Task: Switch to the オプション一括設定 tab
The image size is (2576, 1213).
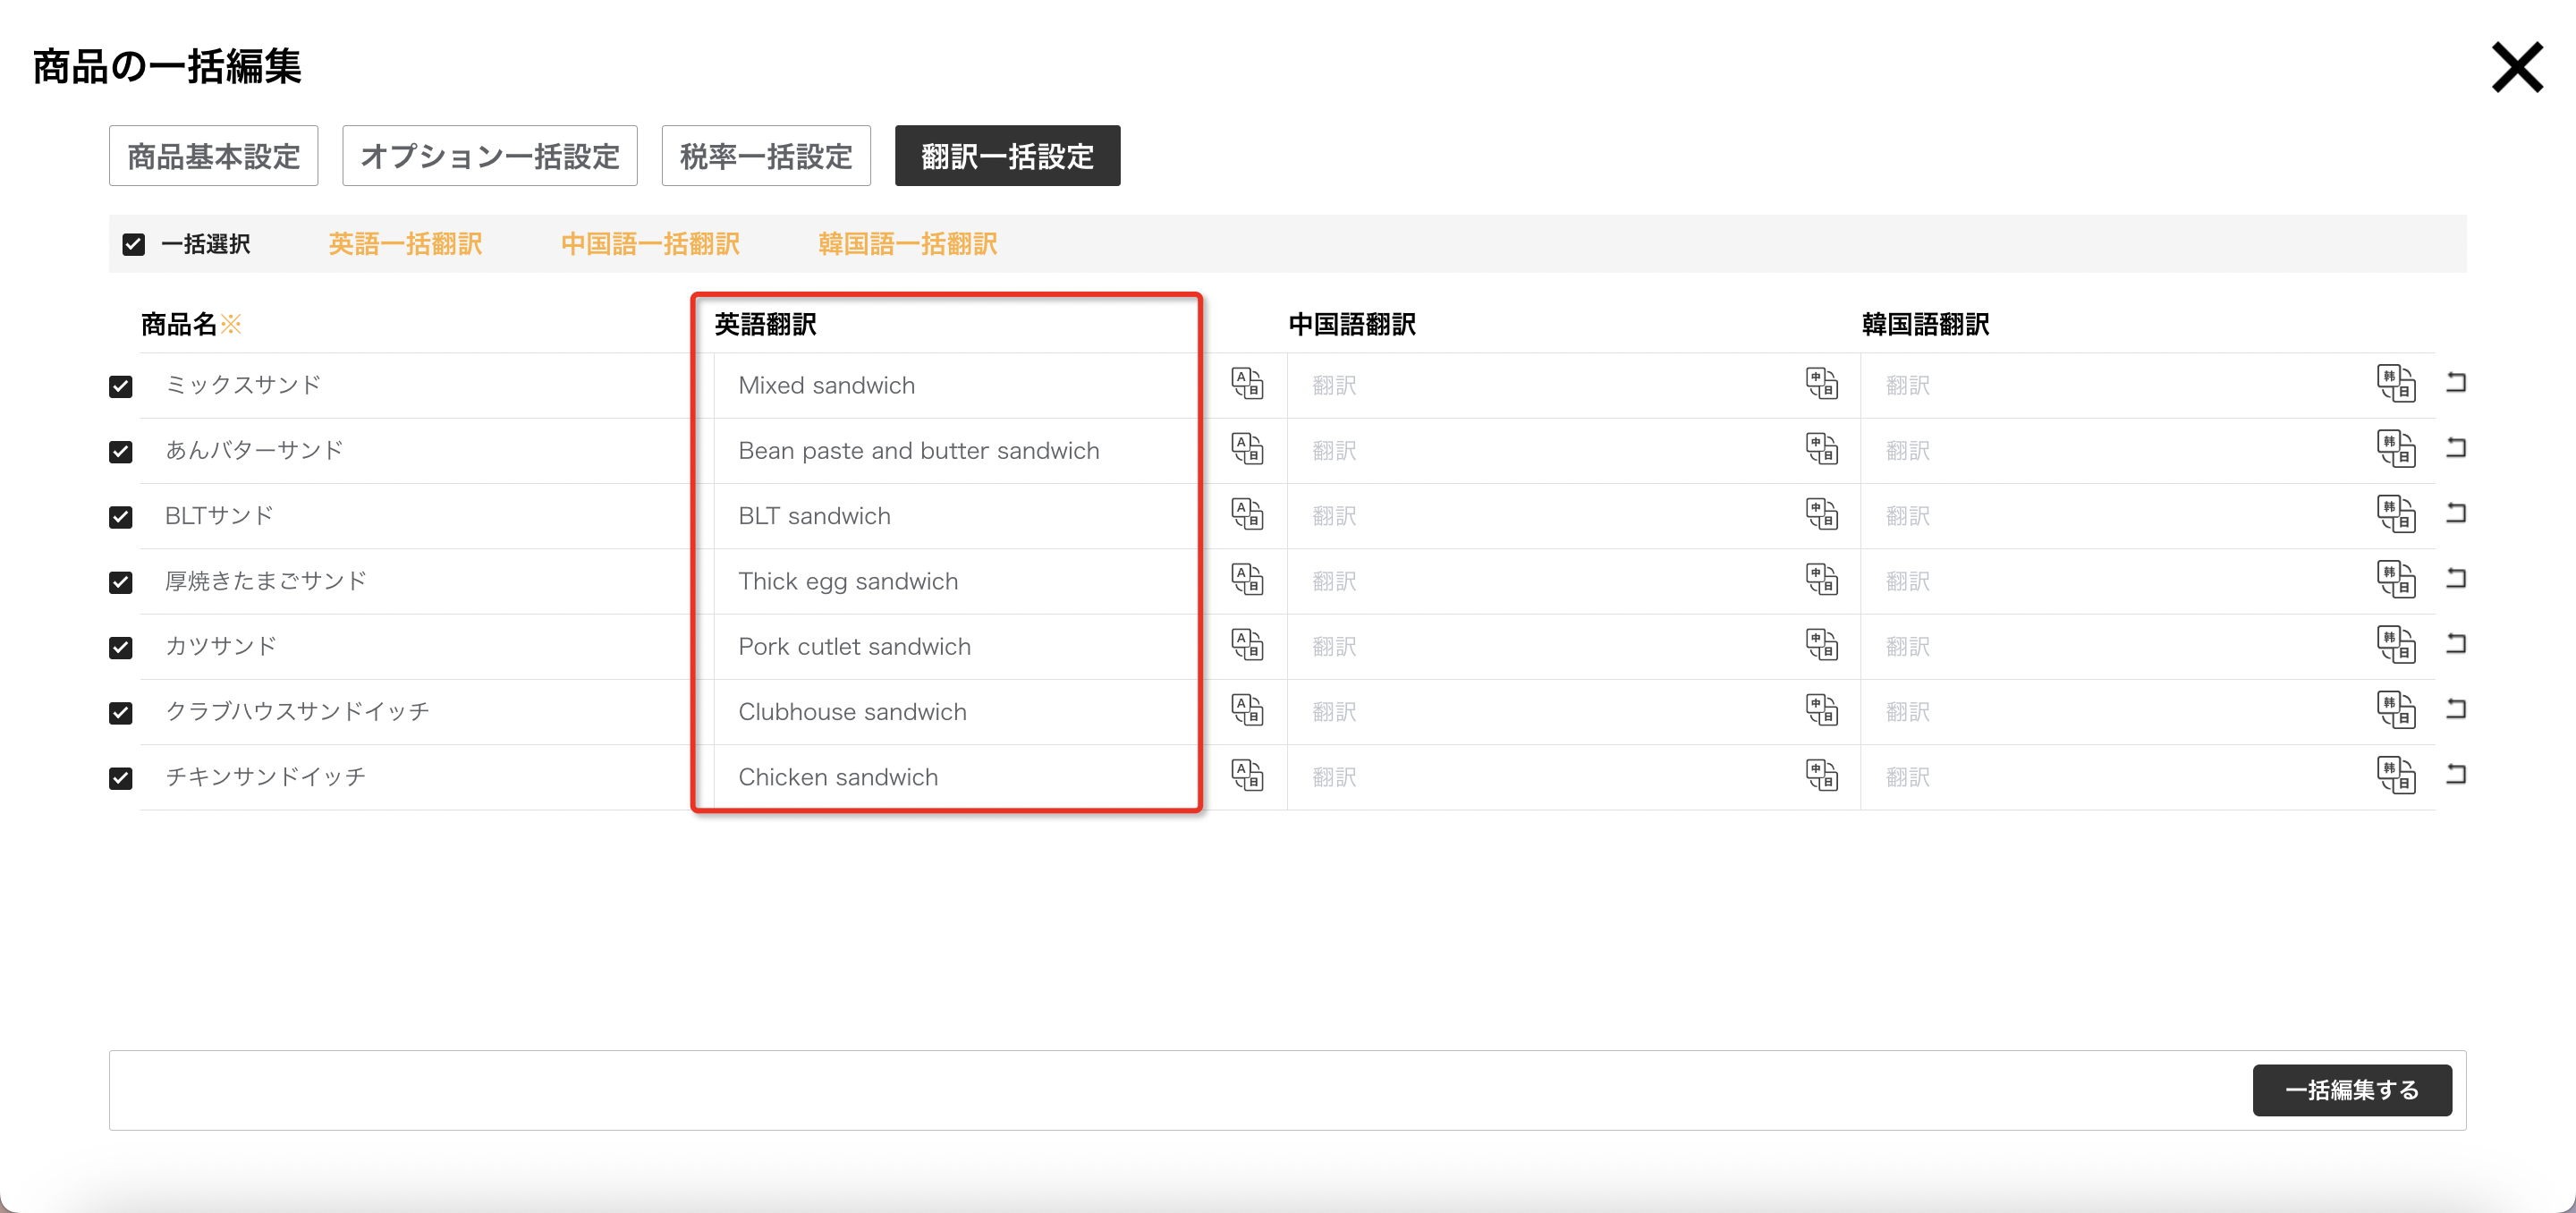Action: coord(490,156)
